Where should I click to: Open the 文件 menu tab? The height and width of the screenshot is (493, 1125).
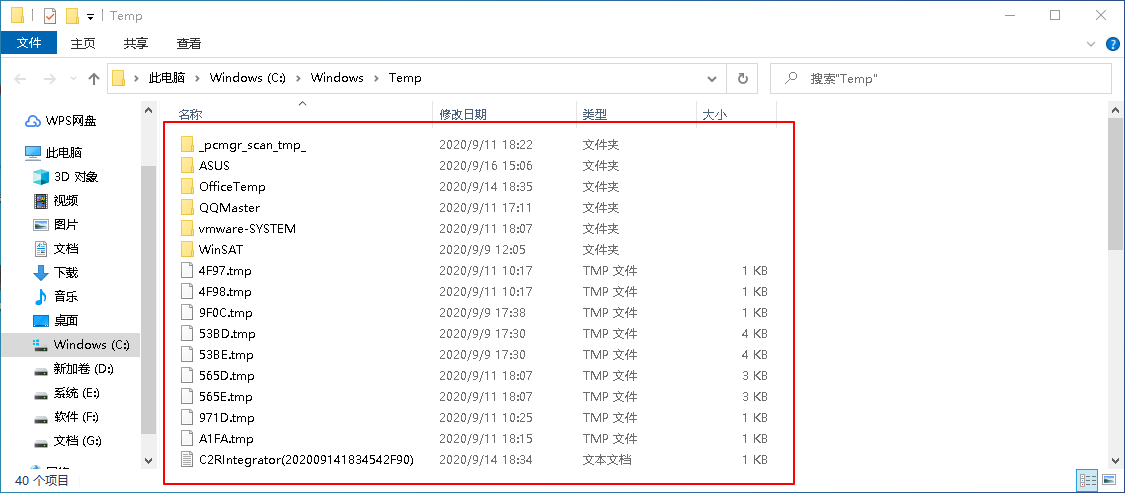tap(29, 43)
